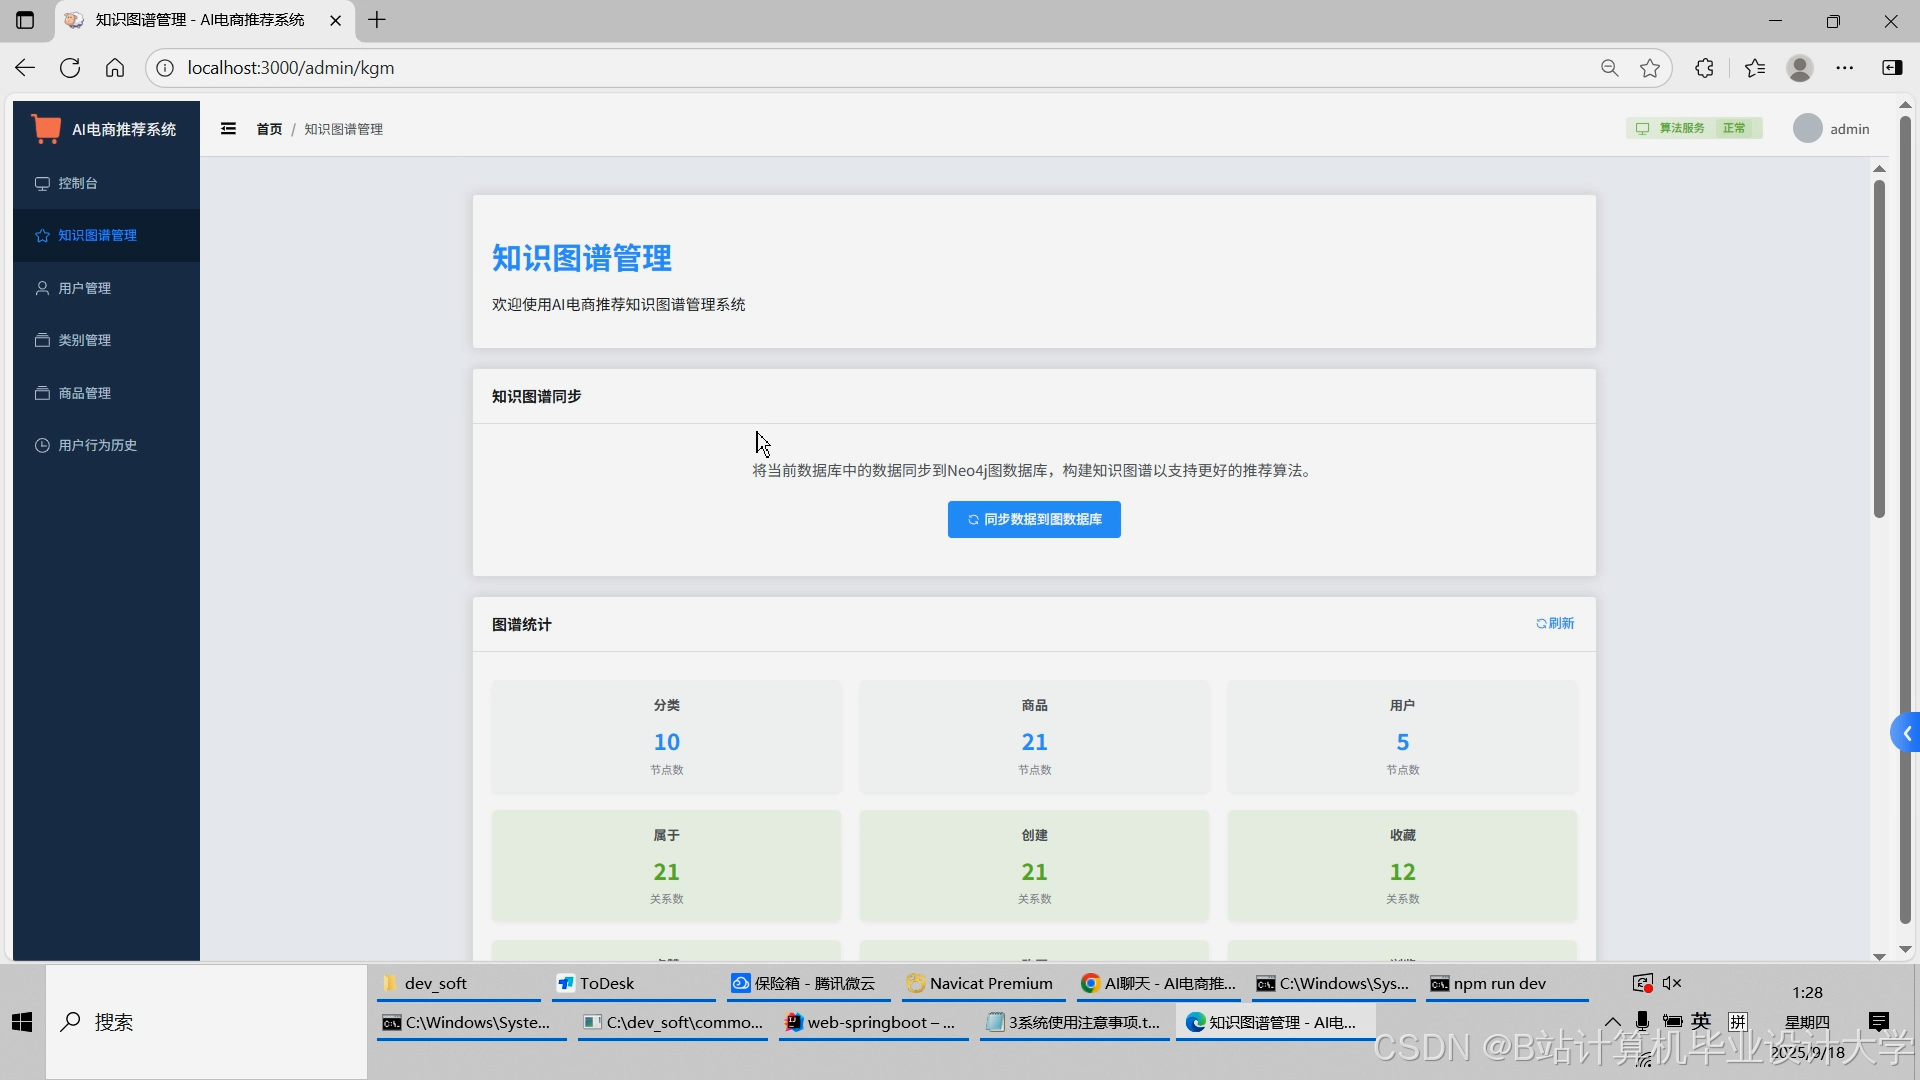
Task: Open browser settings ellipsis menu
Action: pyautogui.click(x=1845, y=68)
